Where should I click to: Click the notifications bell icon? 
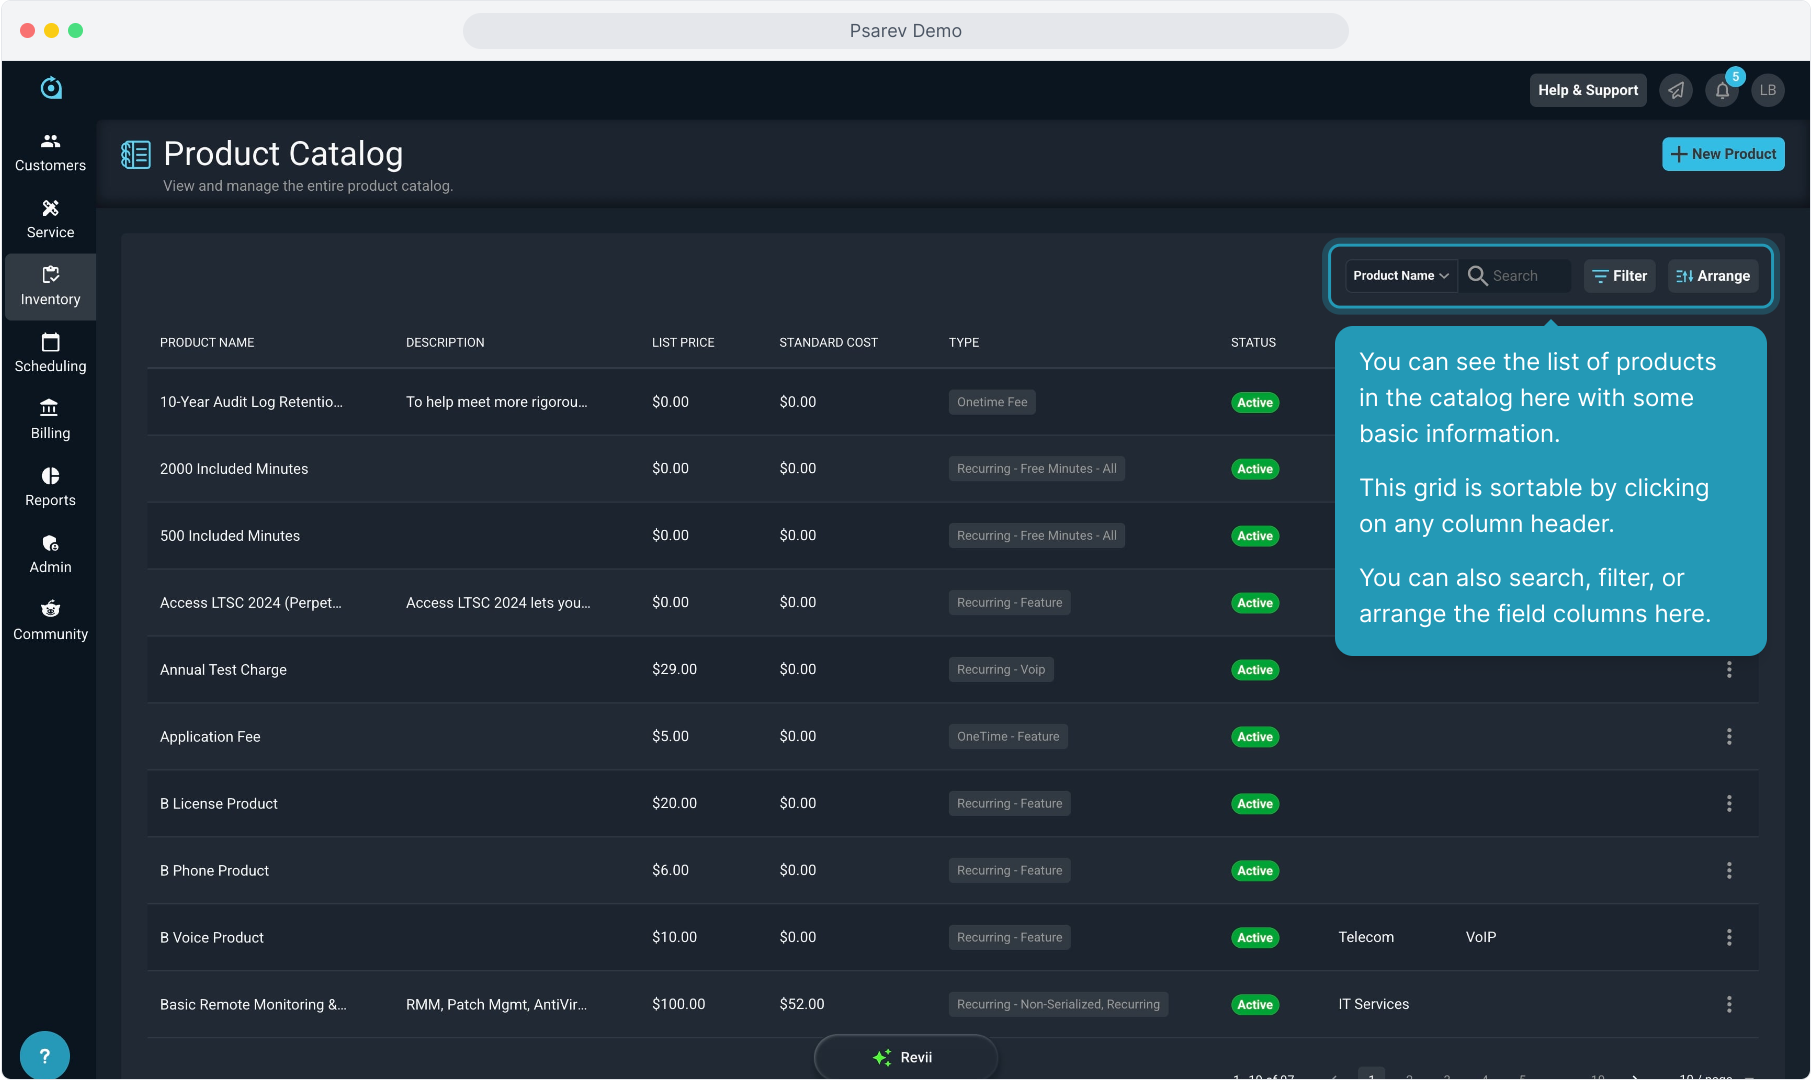click(1722, 90)
